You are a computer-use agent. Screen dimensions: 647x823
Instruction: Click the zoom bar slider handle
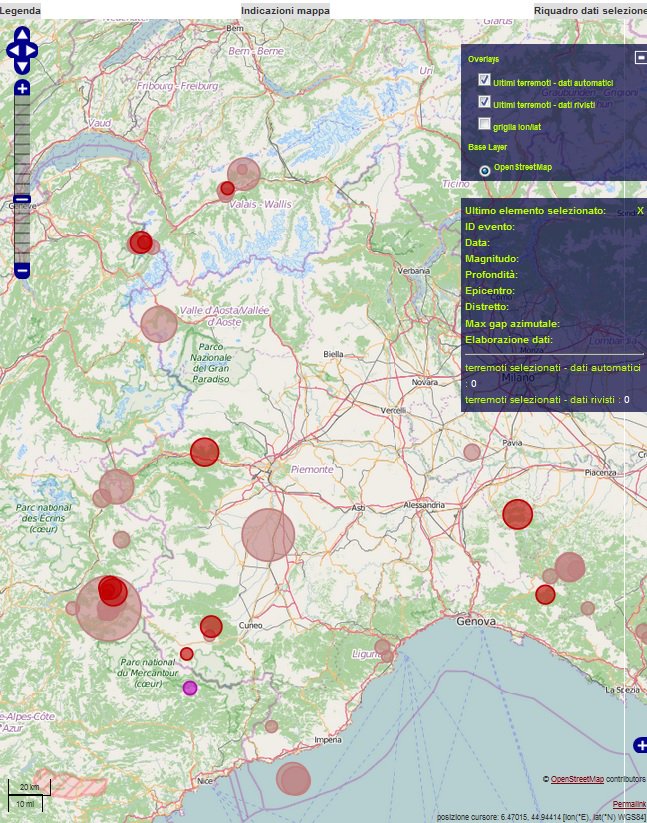[22, 199]
